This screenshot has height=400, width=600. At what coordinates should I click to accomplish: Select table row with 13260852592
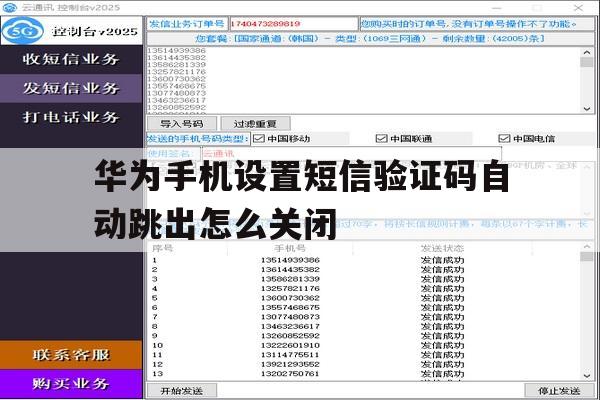coord(364,336)
